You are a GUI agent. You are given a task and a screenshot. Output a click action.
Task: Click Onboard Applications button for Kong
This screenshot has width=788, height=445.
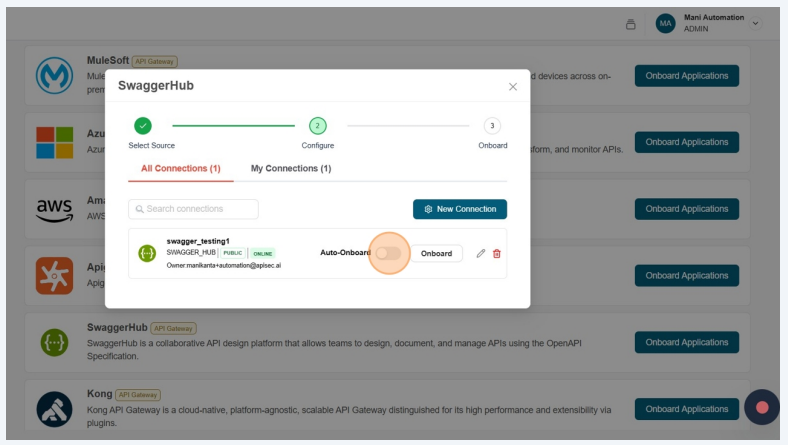click(686, 408)
